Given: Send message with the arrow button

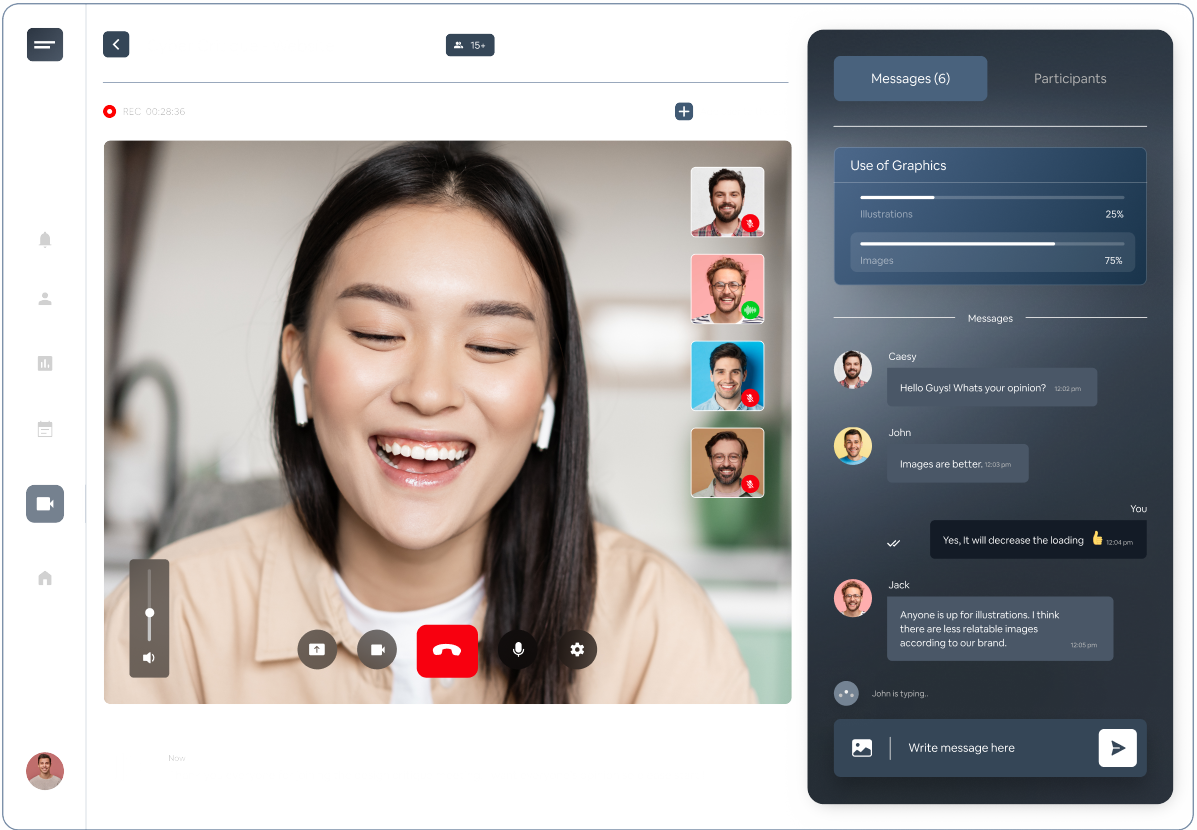Looking at the screenshot, I should click(x=1117, y=748).
